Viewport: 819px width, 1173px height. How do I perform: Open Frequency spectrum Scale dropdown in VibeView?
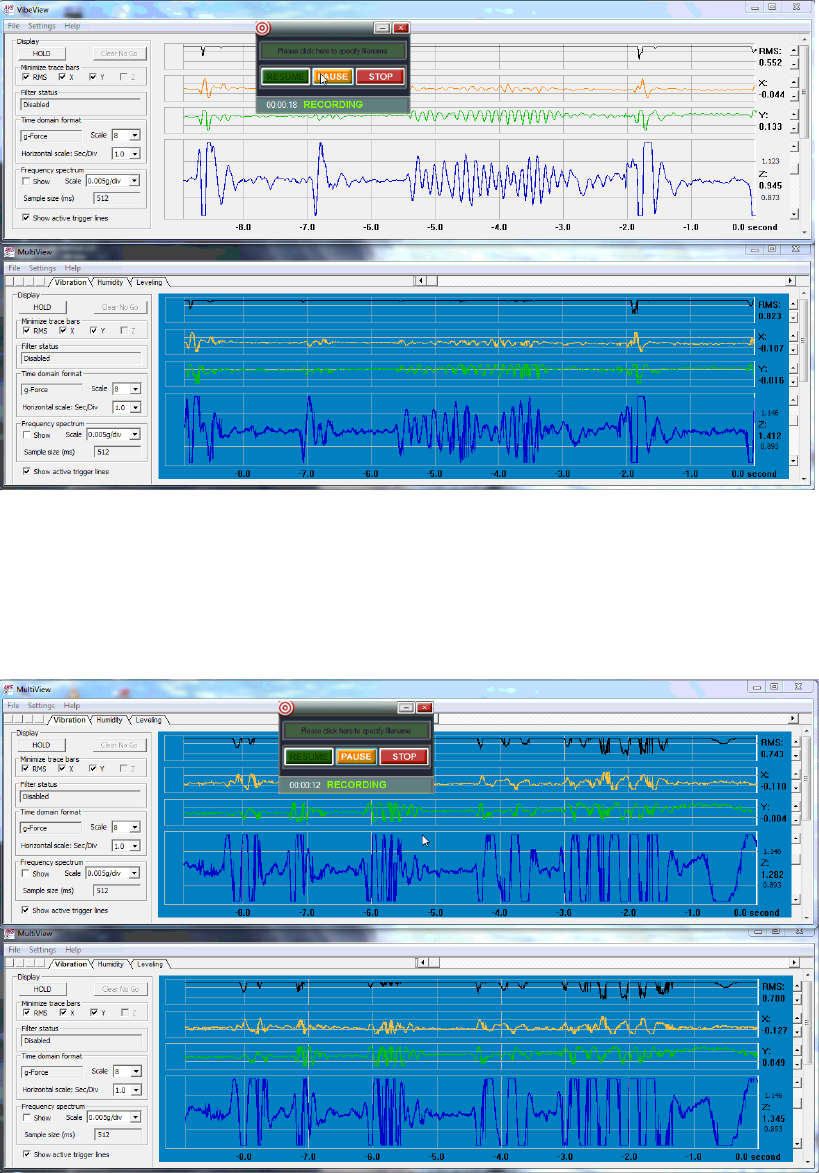coord(135,180)
